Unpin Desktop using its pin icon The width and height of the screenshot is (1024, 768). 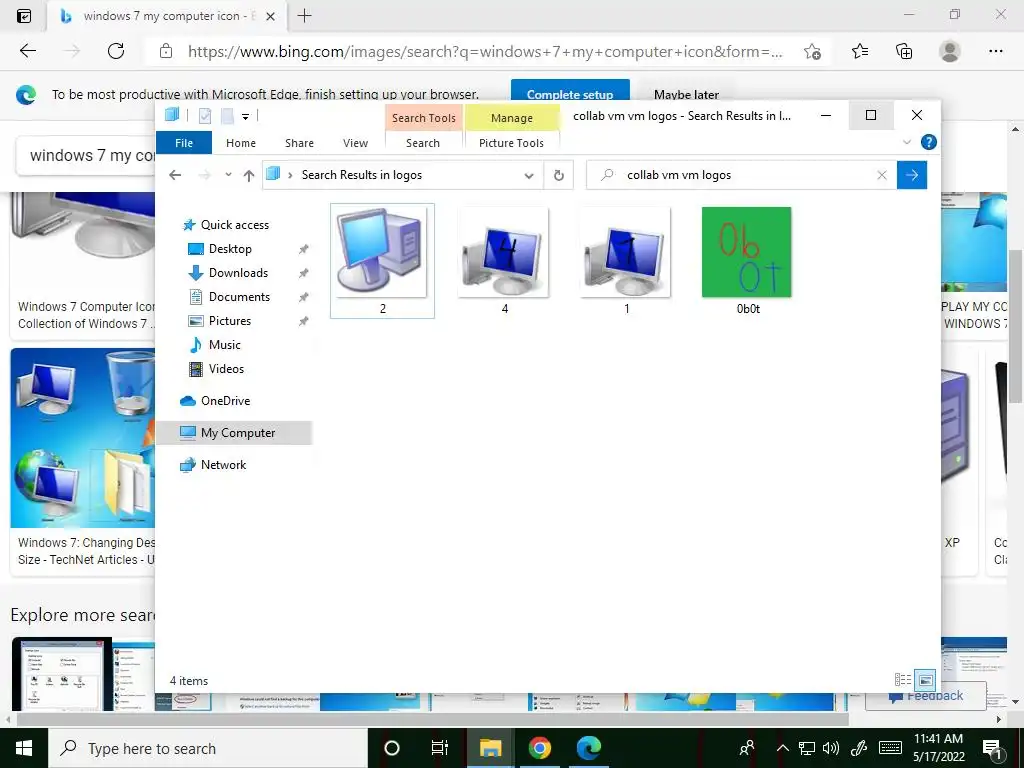[x=303, y=249]
